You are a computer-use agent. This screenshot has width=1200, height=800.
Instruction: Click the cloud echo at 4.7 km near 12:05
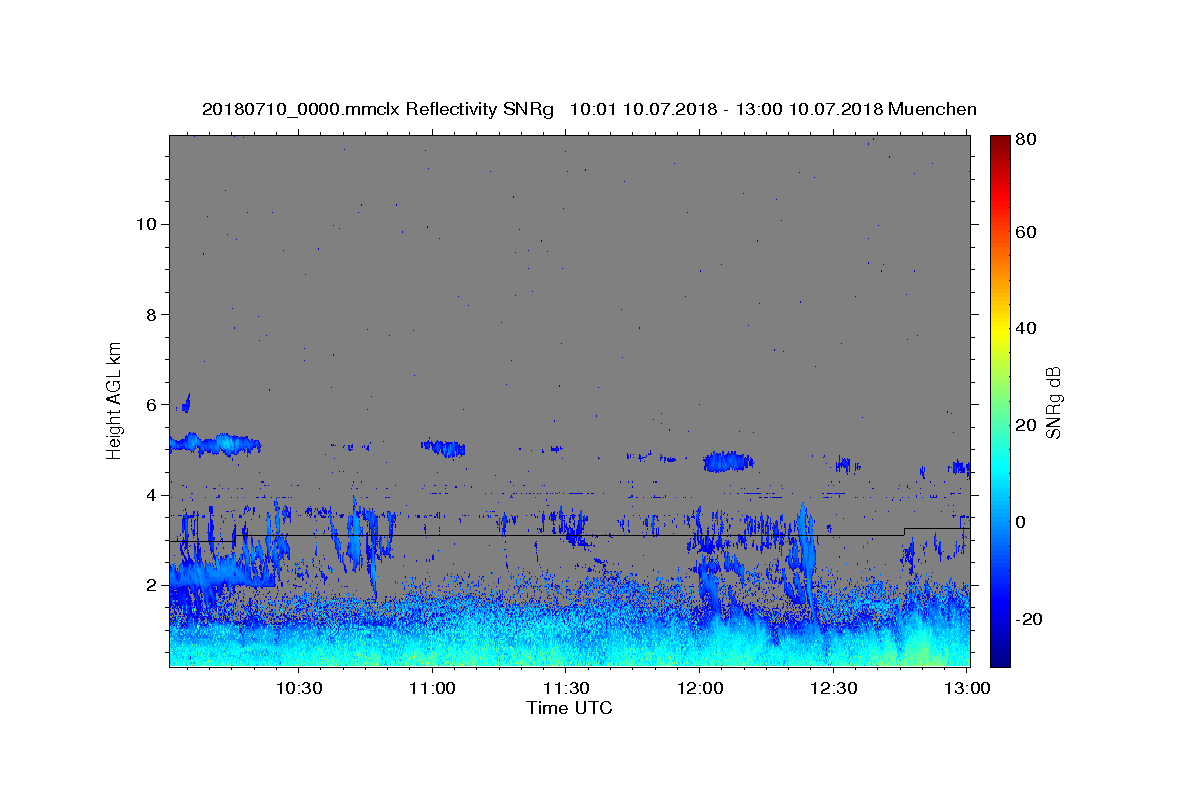click(728, 461)
